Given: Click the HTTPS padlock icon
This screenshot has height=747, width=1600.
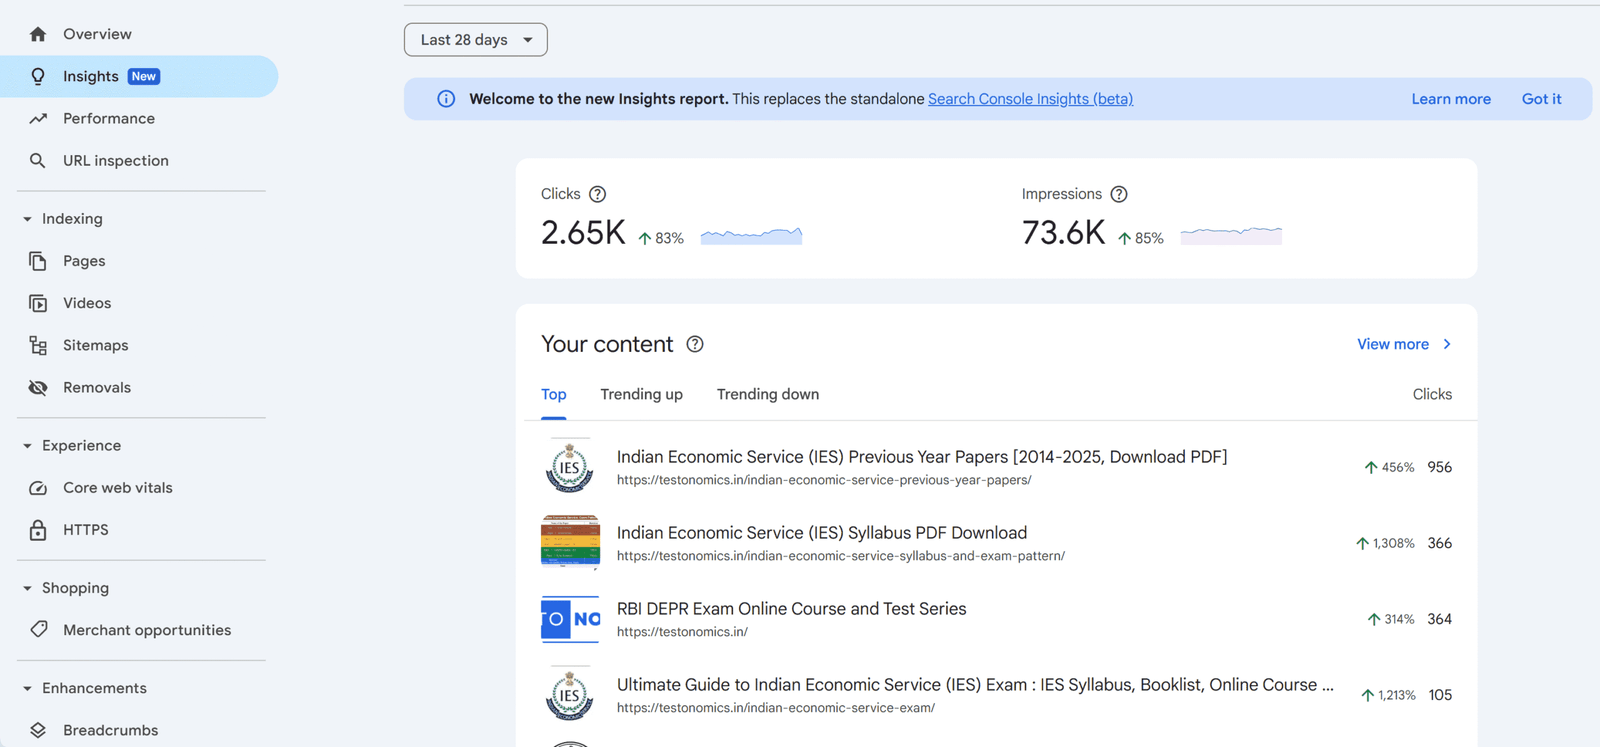Looking at the screenshot, I should tap(38, 530).
